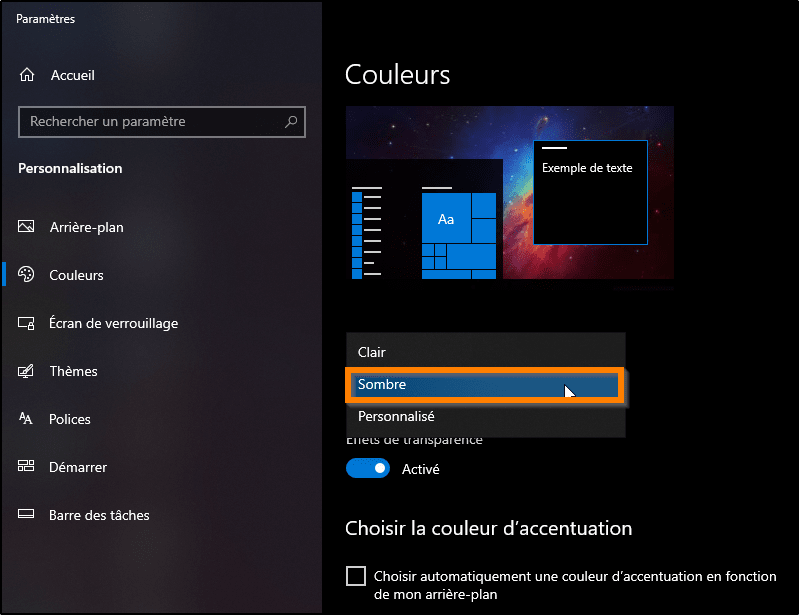Go to Accueil home page
Screen dimensions: 799x615
click(73, 75)
